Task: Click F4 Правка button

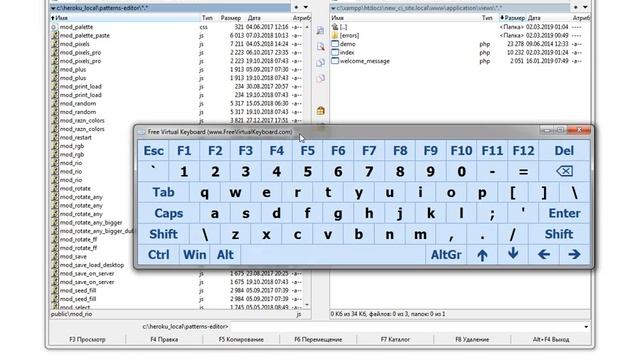Action: (164, 339)
